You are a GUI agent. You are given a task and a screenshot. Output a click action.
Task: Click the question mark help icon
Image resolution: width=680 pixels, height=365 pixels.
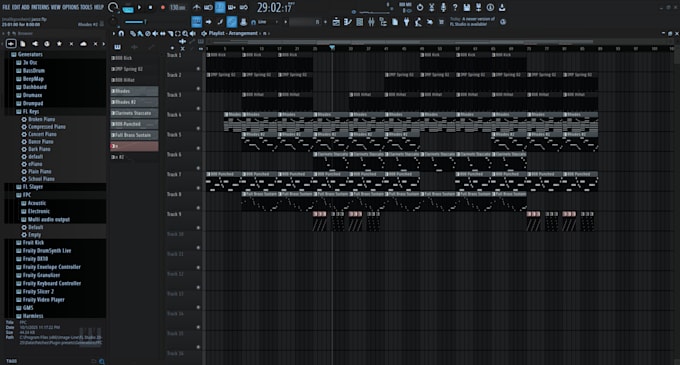tap(455, 7)
